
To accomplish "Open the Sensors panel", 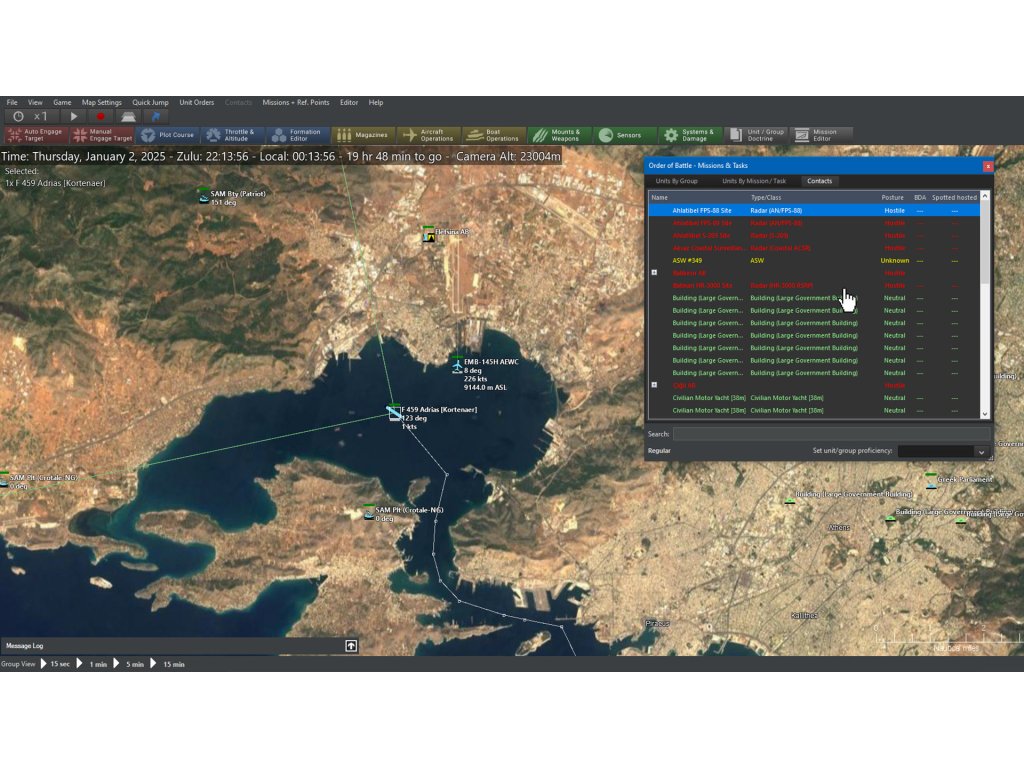I will 620,135.
